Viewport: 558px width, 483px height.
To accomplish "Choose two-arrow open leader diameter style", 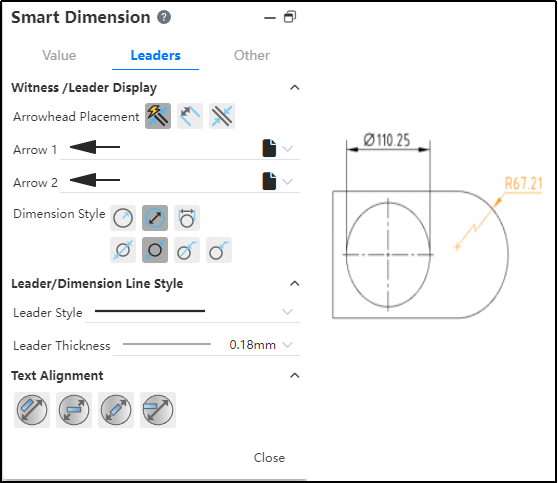I will click(x=123, y=250).
